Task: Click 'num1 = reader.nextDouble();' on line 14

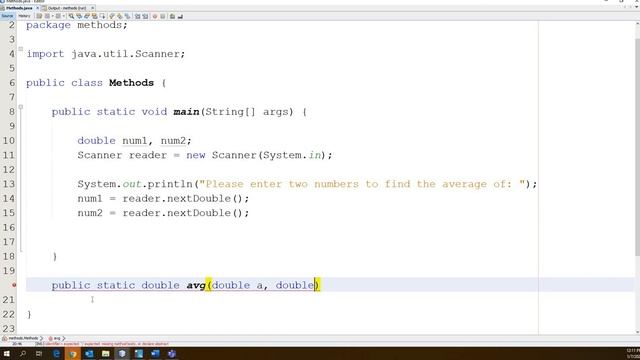Action: pyautogui.click(x=163, y=199)
